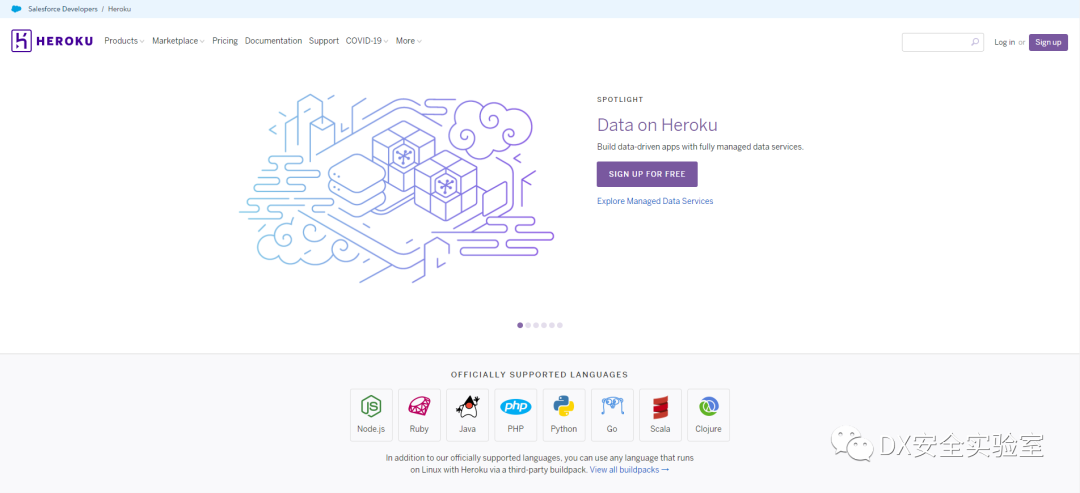Expand the Products dropdown menu

click(x=124, y=41)
